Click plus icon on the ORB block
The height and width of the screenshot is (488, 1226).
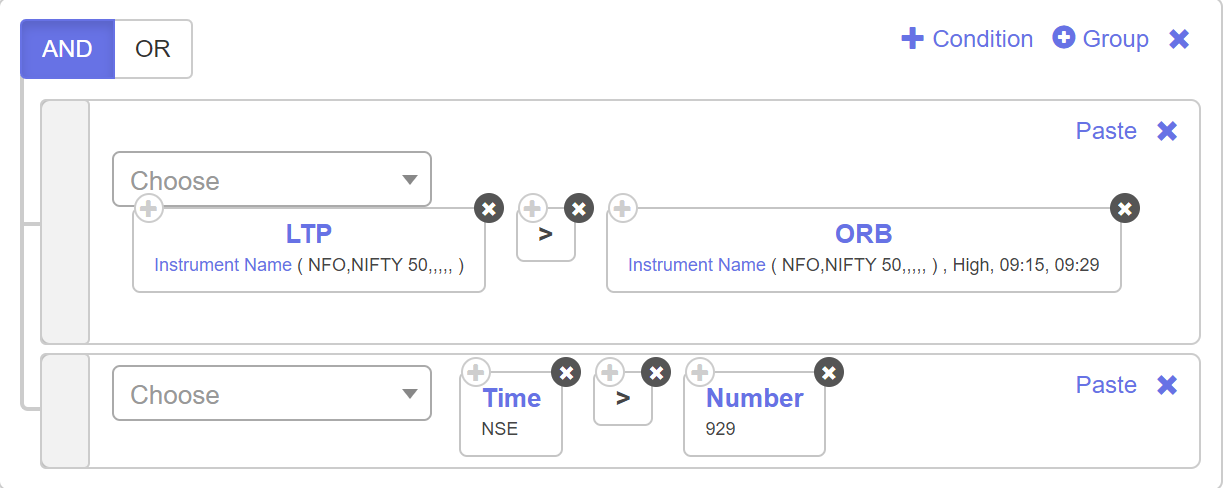pyautogui.click(x=623, y=208)
